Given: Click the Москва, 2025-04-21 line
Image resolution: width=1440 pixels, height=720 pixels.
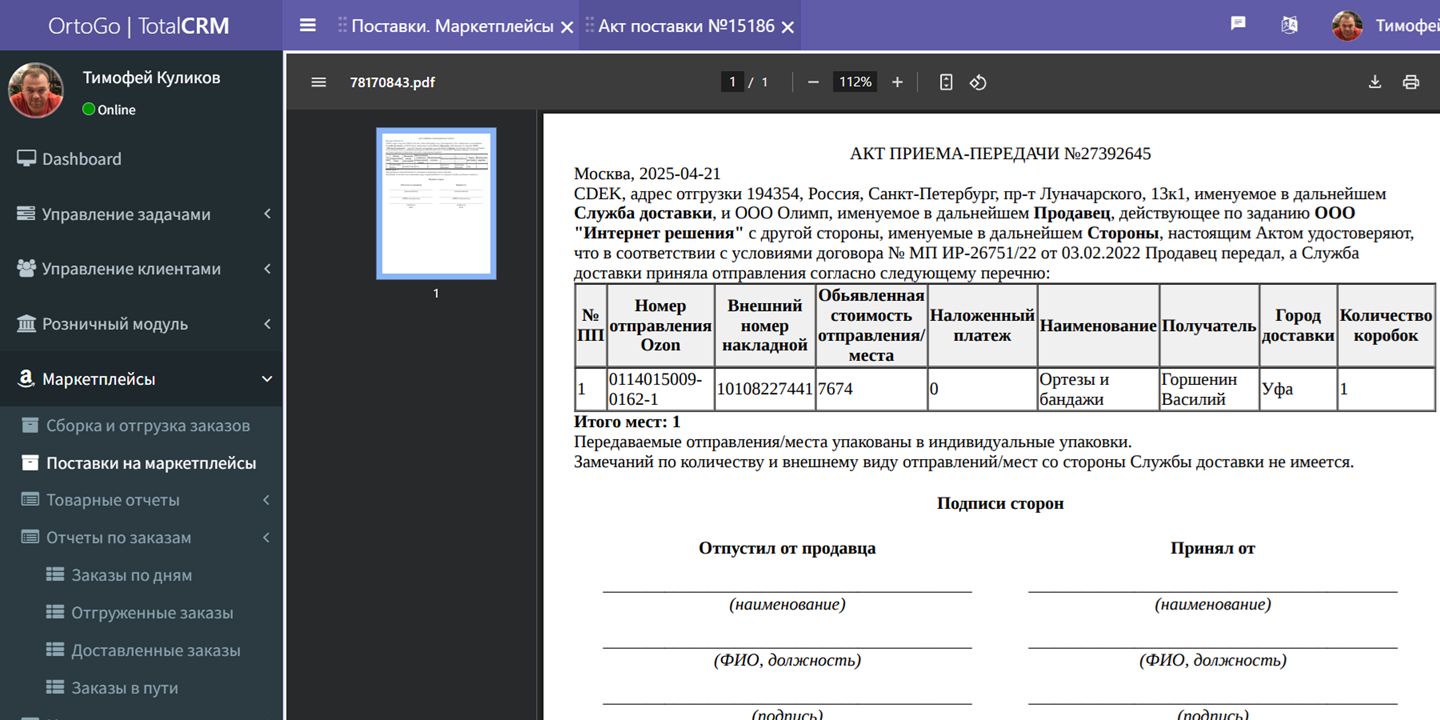Looking at the screenshot, I should click(647, 174).
